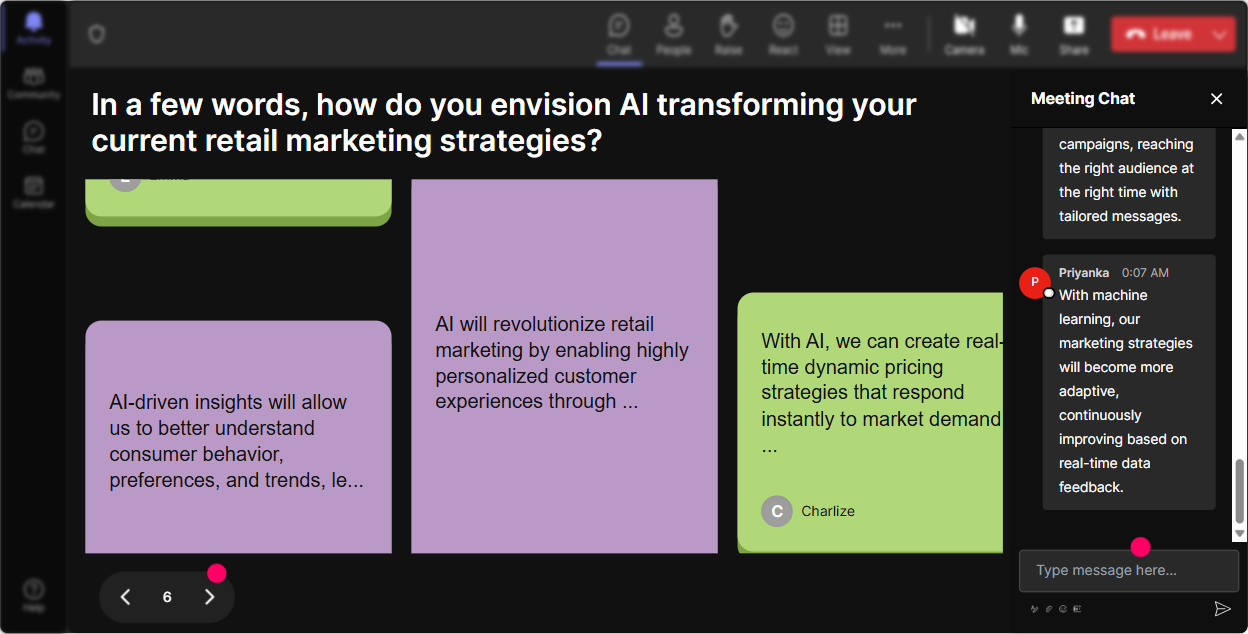Open the card about personalized customer experiences

point(564,366)
